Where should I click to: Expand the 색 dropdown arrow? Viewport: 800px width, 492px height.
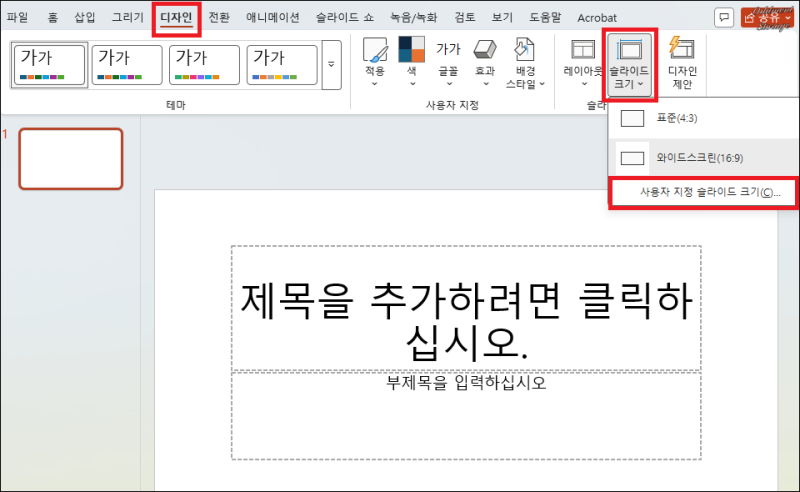(412, 84)
